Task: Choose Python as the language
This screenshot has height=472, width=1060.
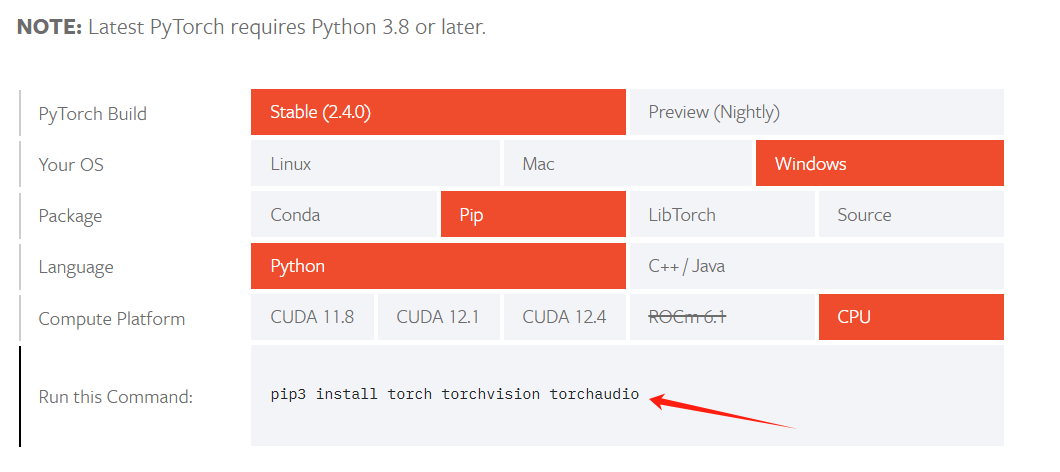Action: 438,267
